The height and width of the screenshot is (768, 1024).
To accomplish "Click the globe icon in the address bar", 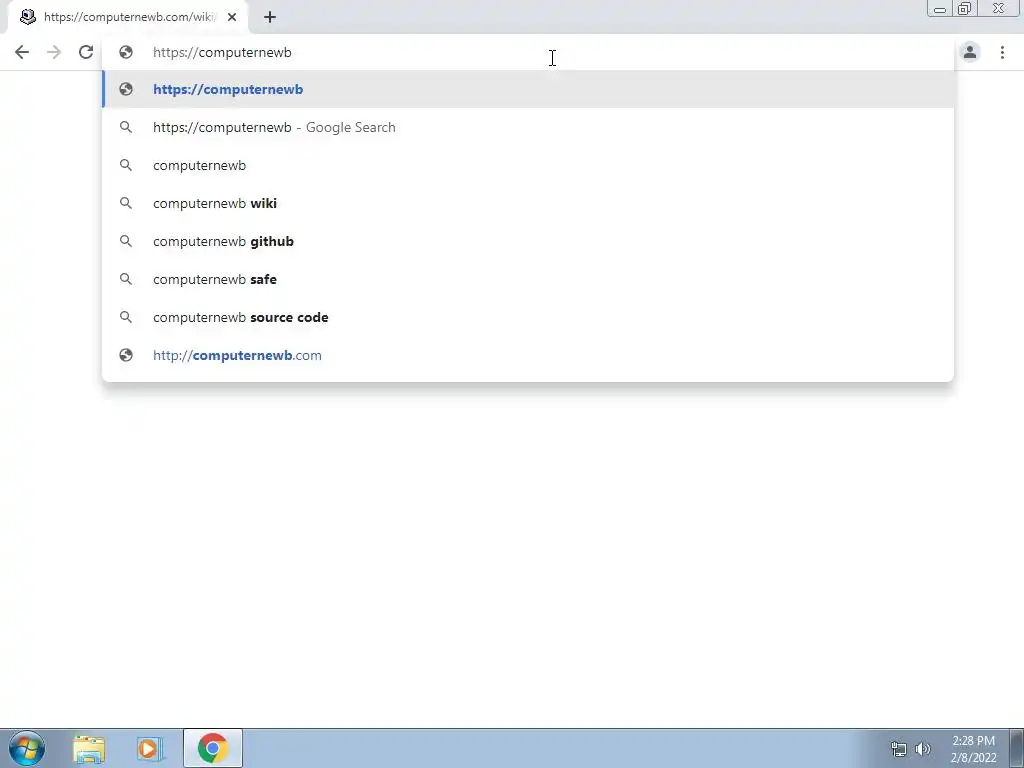I will [x=126, y=52].
